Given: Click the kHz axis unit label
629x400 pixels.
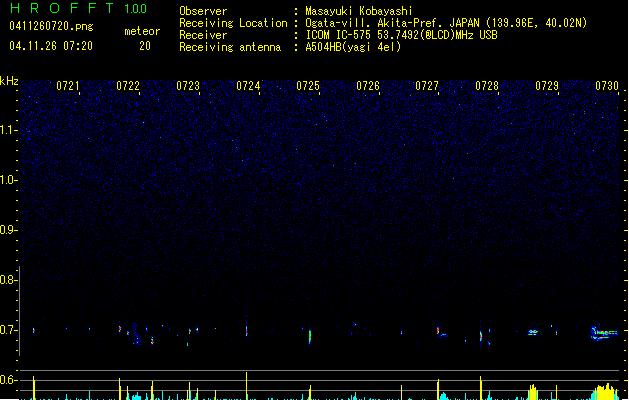Looking at the screenshot, I should click(x=9, y=81).
